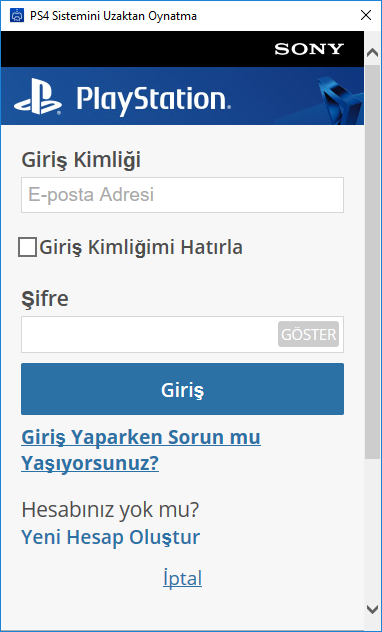This screenshot has width=382, height=632.
Task: Enable the Giriş Kimliğimi Hatırla checkbox
Action: coord(27,247)
